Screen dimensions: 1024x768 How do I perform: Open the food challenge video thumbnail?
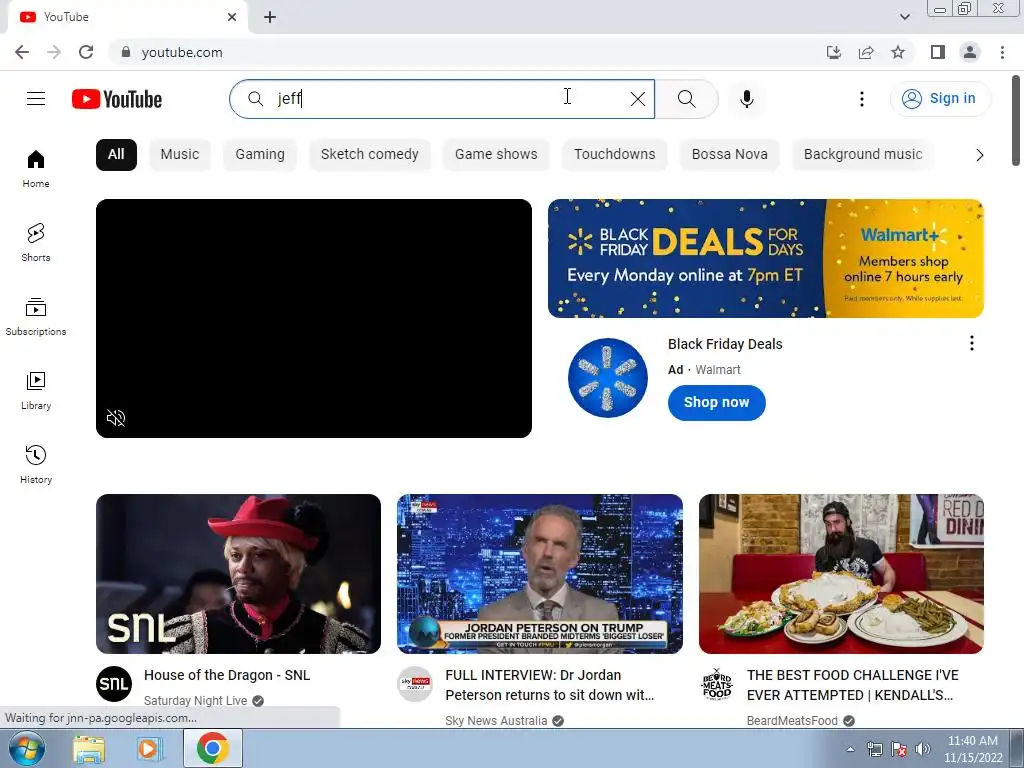(841, 573)
